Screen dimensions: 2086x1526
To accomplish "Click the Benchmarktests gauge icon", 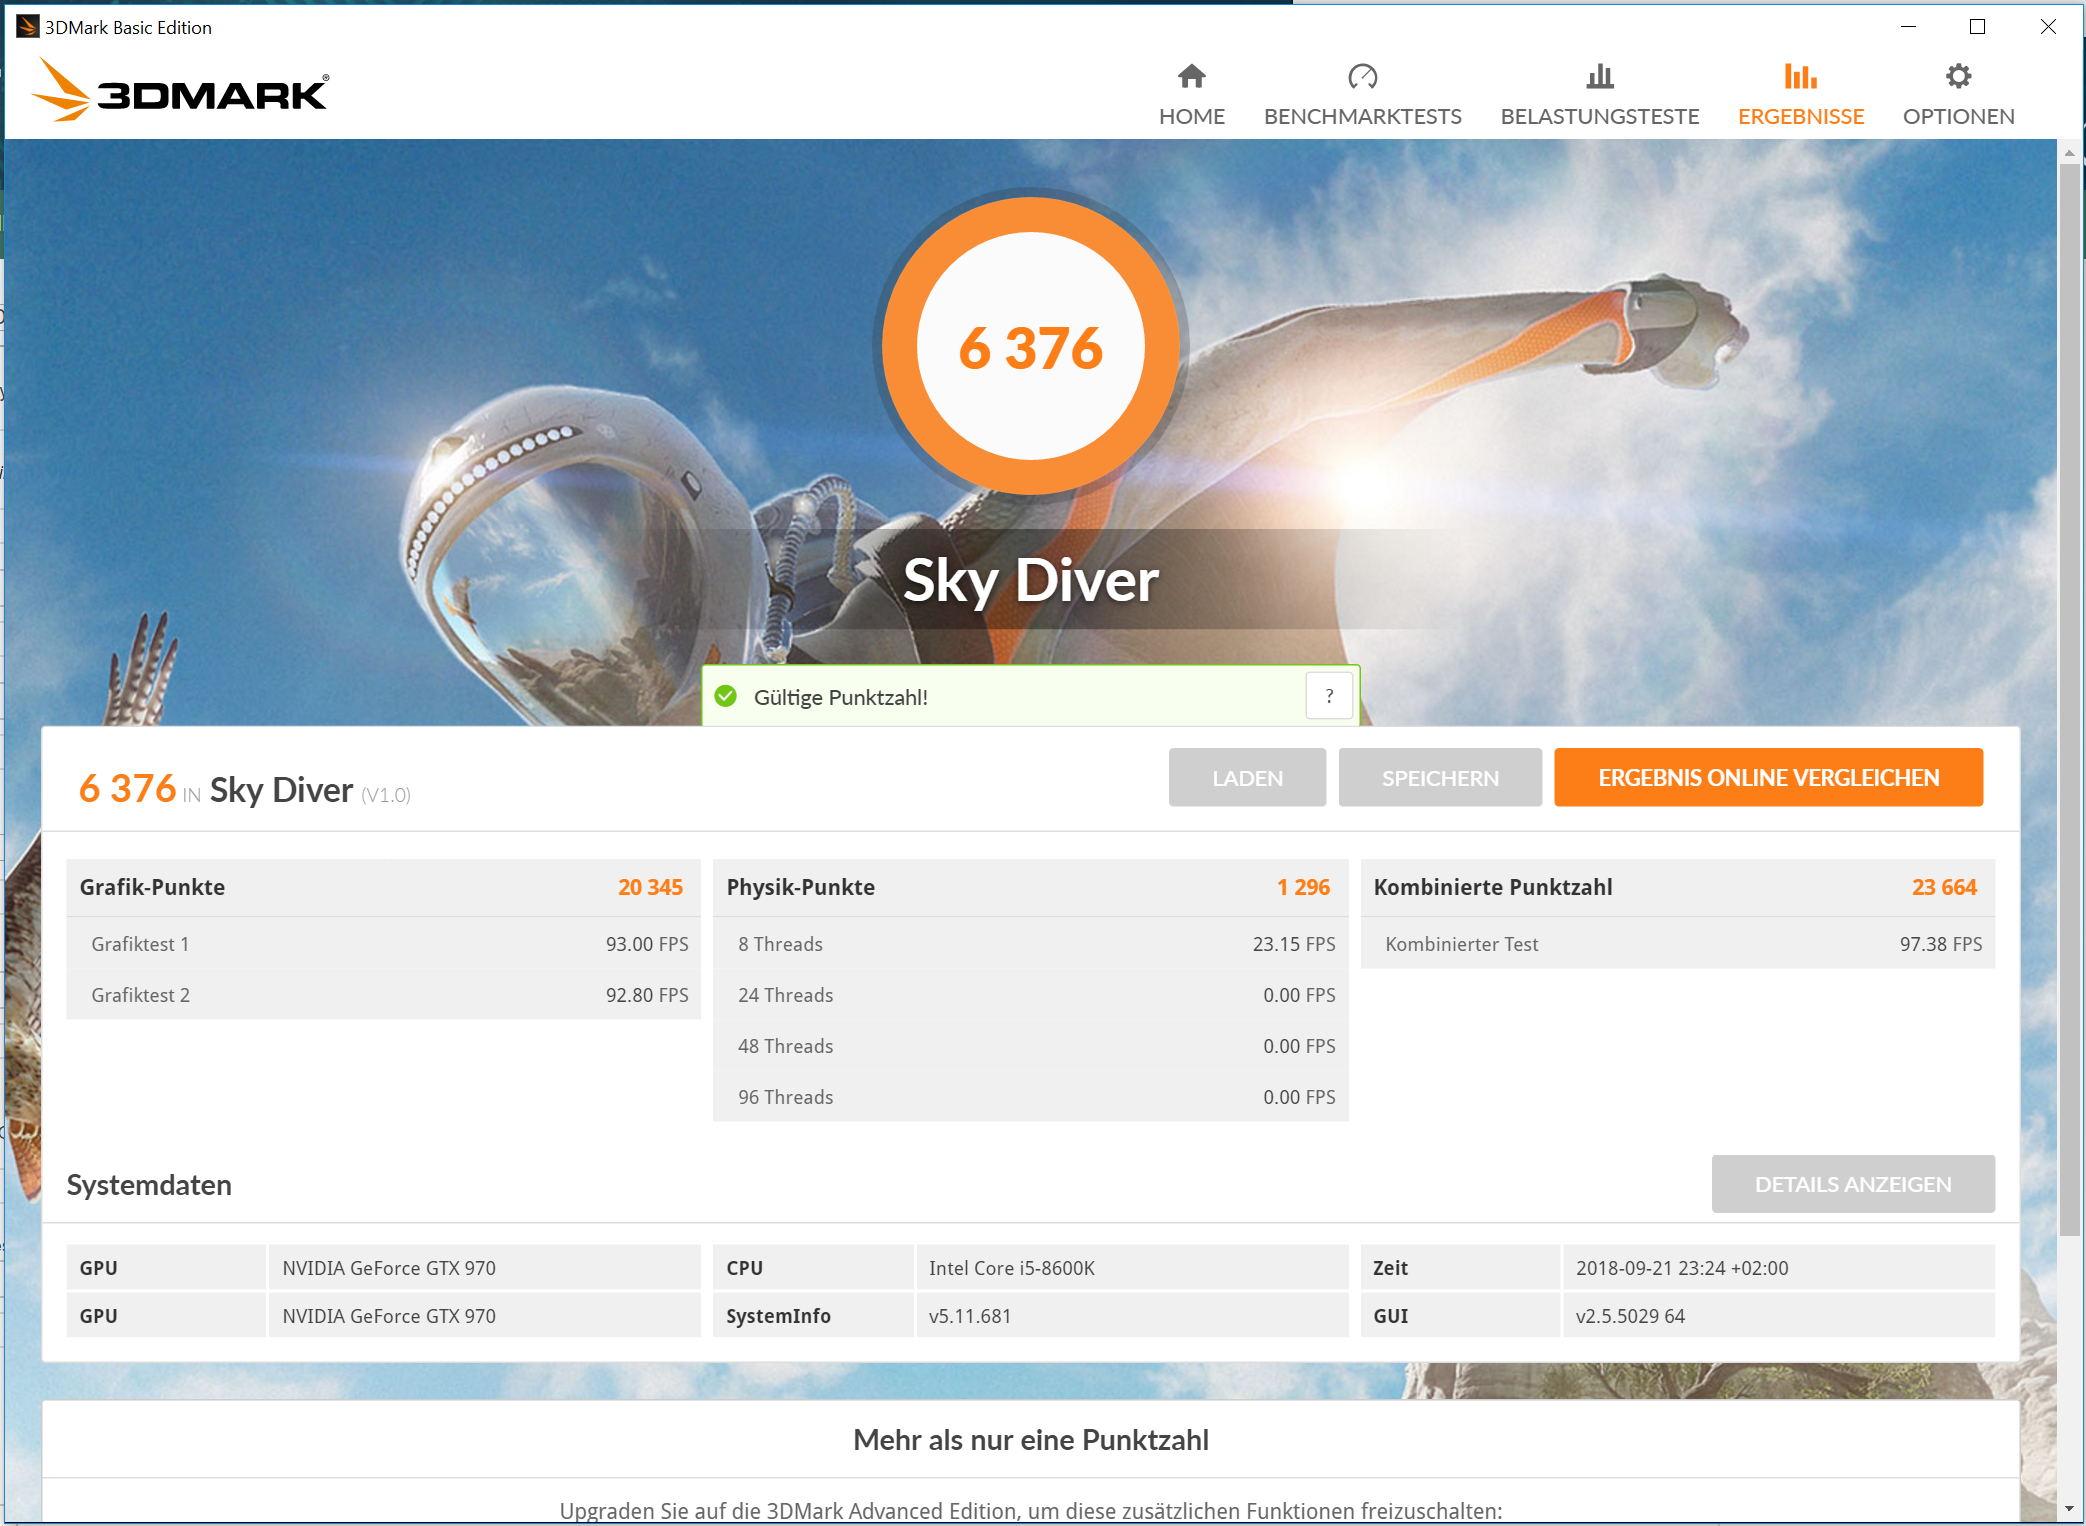I will coord(1362,76).
